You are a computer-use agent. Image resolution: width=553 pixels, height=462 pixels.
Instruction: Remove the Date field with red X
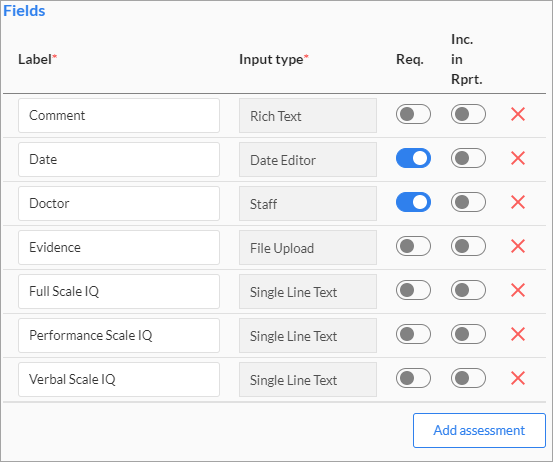518,158
